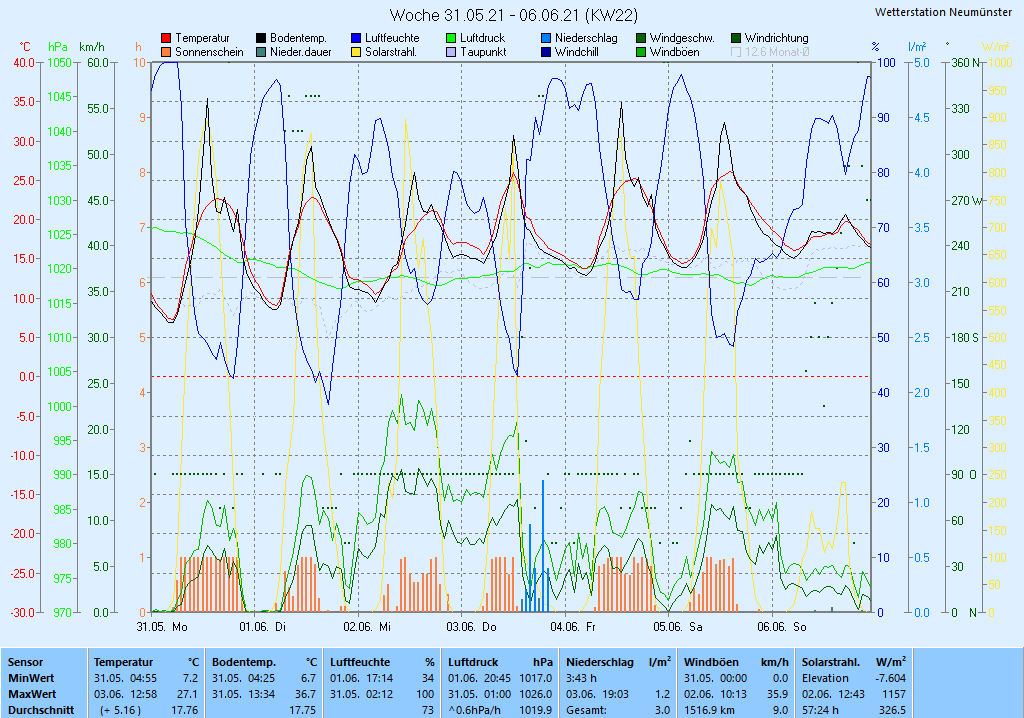Hide the yellow Solarstrahl. series via legend
1024x718 pixels.
[356, 51]
